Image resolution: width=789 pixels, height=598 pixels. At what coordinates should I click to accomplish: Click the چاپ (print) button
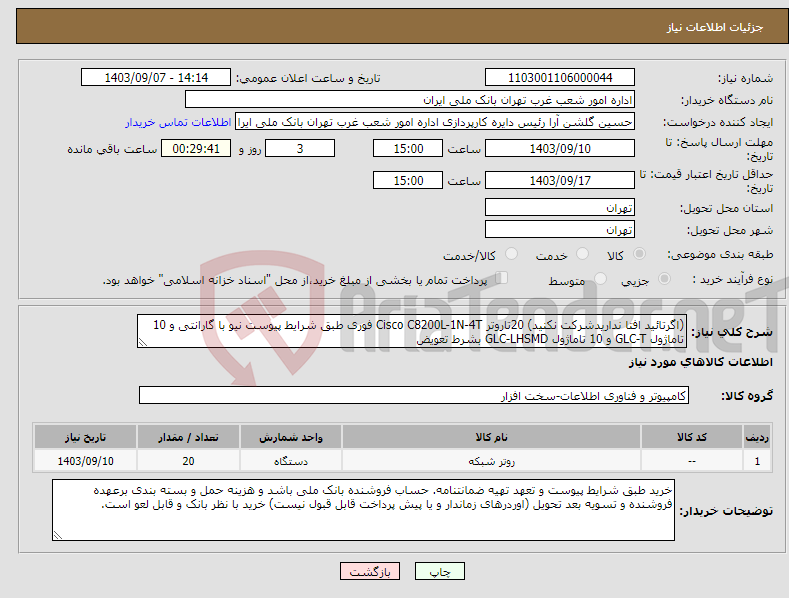click(440, 571)
